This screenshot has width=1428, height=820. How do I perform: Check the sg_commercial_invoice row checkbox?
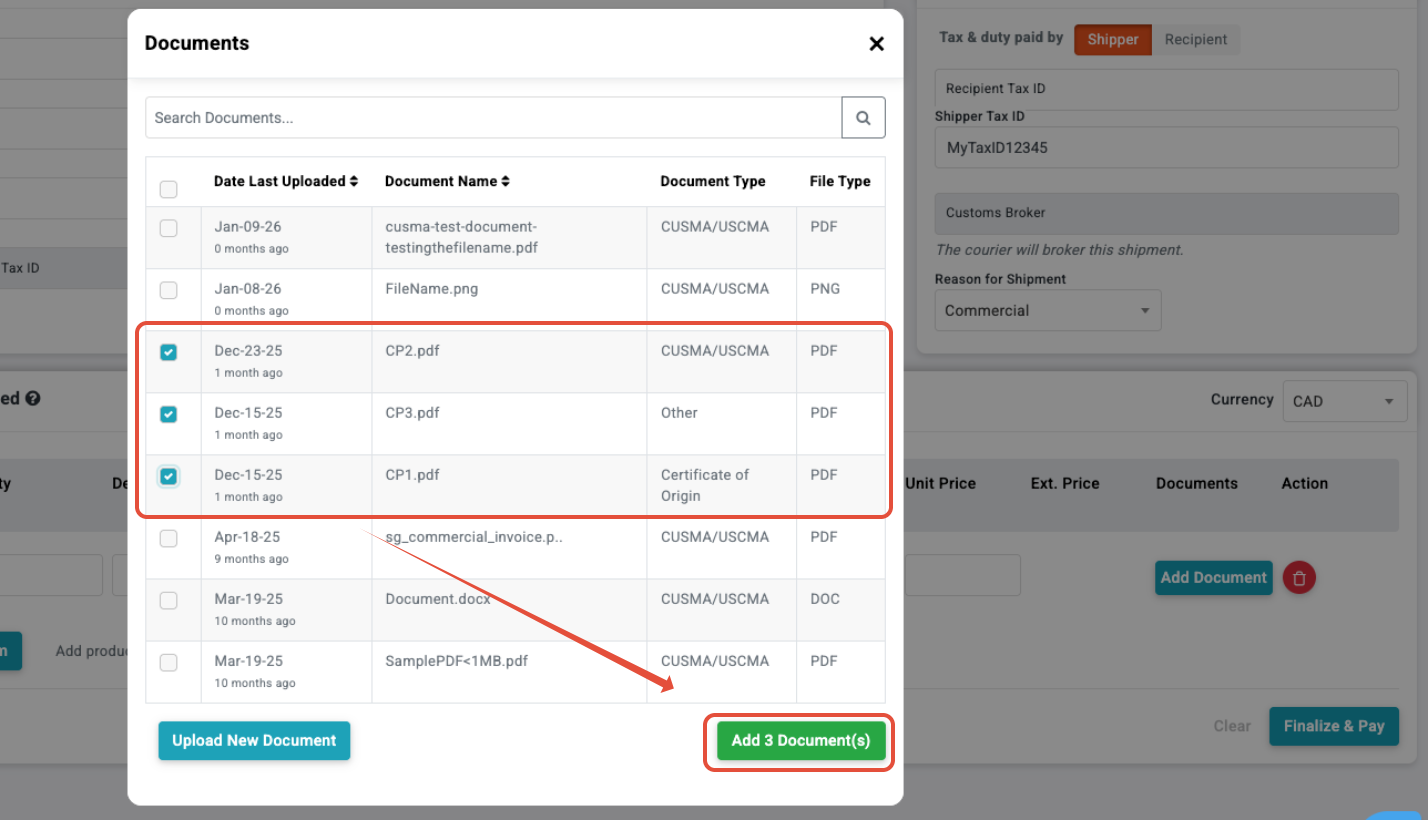pyautogui.click(x=169, y=538)
